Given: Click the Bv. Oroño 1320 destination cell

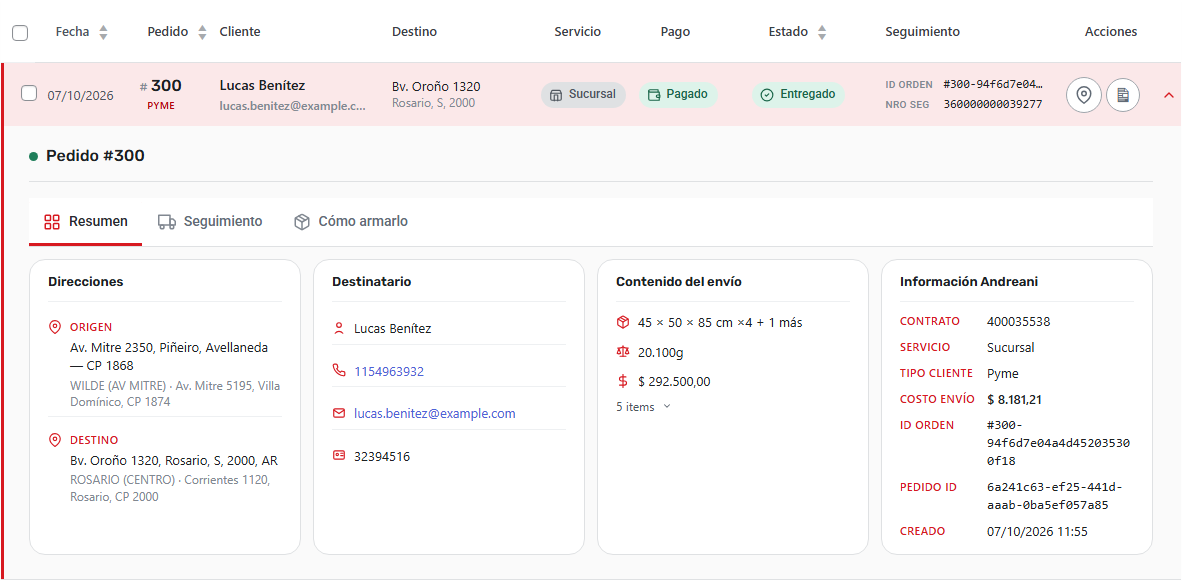Looking at the screenshot, I should [x=436, y=94].
